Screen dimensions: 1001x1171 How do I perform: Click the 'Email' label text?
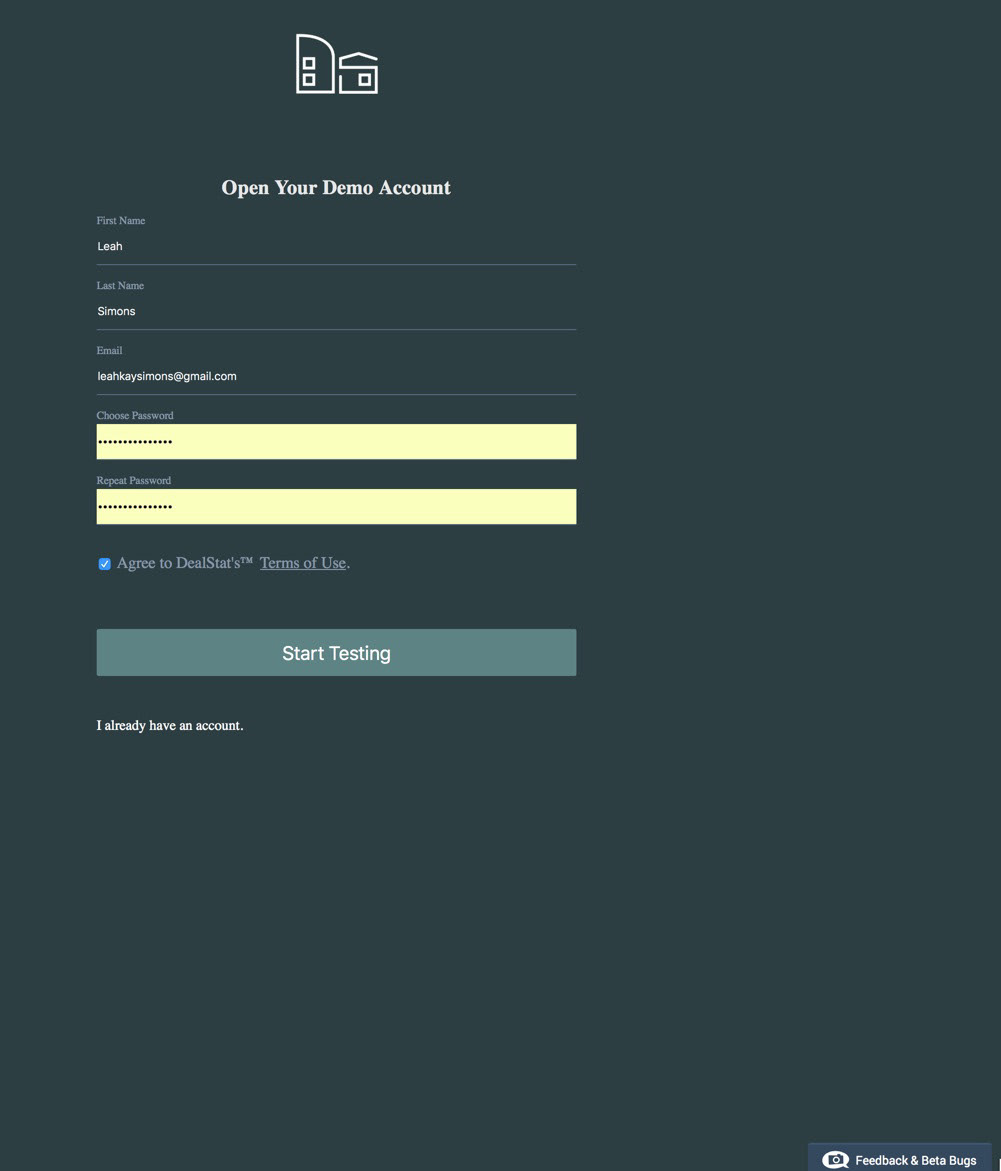click(x=109, y=350)
